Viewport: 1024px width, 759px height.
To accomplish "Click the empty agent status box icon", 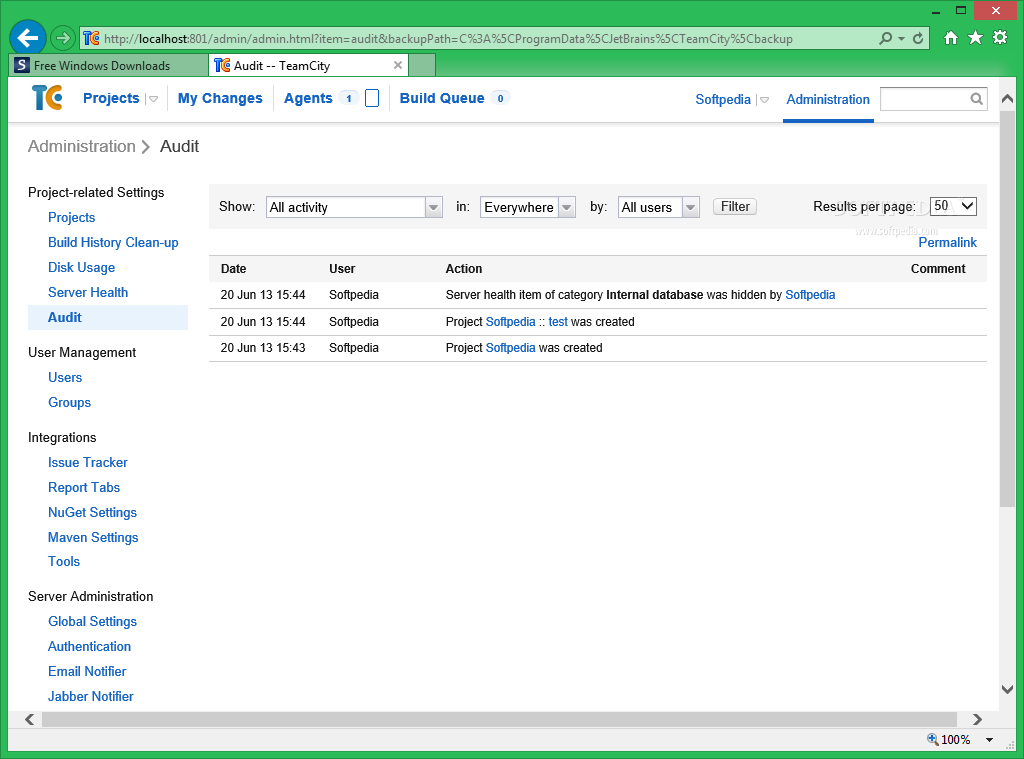I will point(372,98).
